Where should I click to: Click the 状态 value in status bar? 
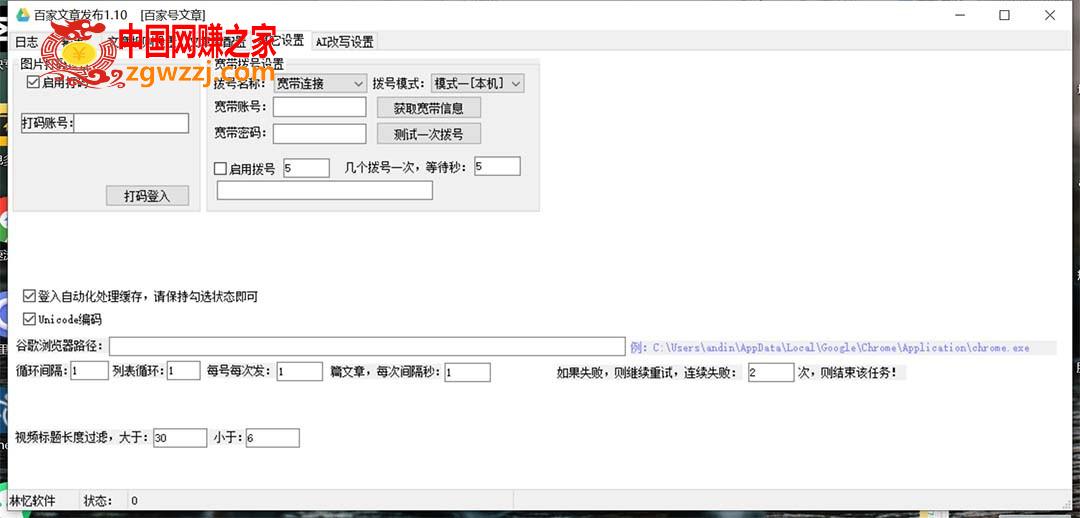click(134, 501)
